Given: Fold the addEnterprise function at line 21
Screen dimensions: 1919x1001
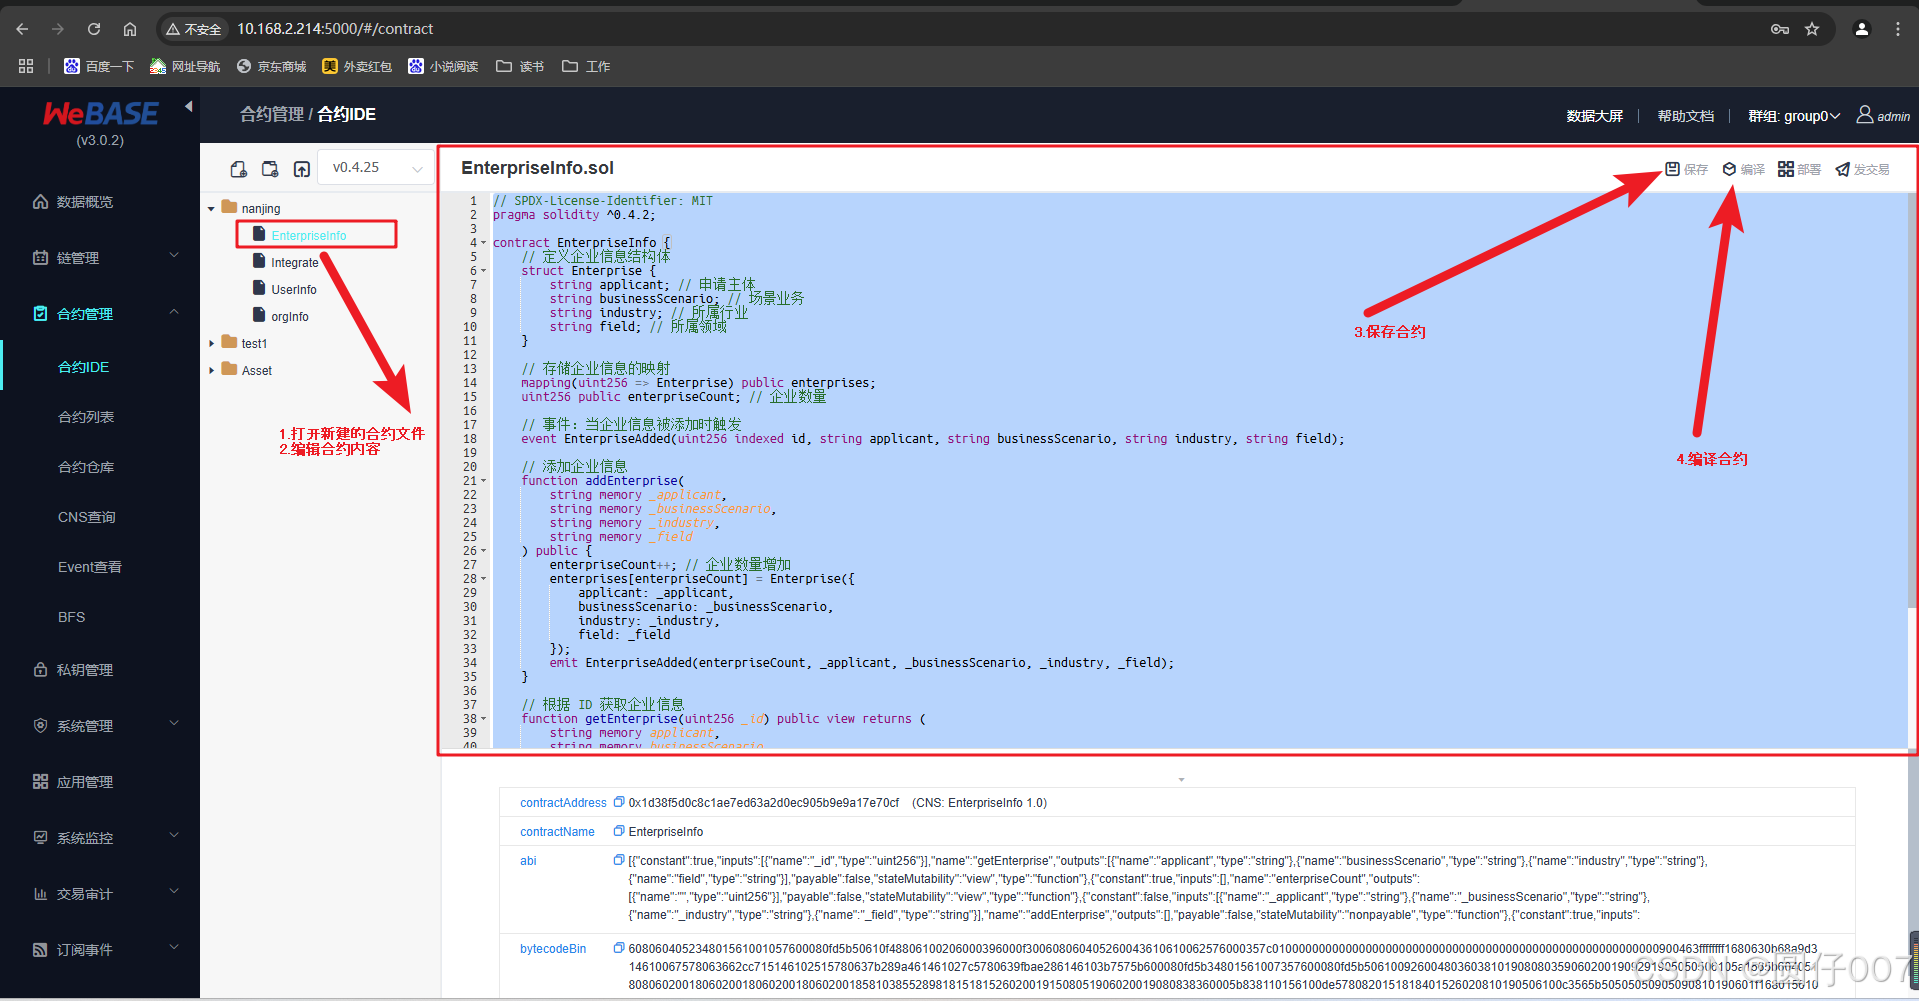Looking at the screenshot, I should coord(484,481).
